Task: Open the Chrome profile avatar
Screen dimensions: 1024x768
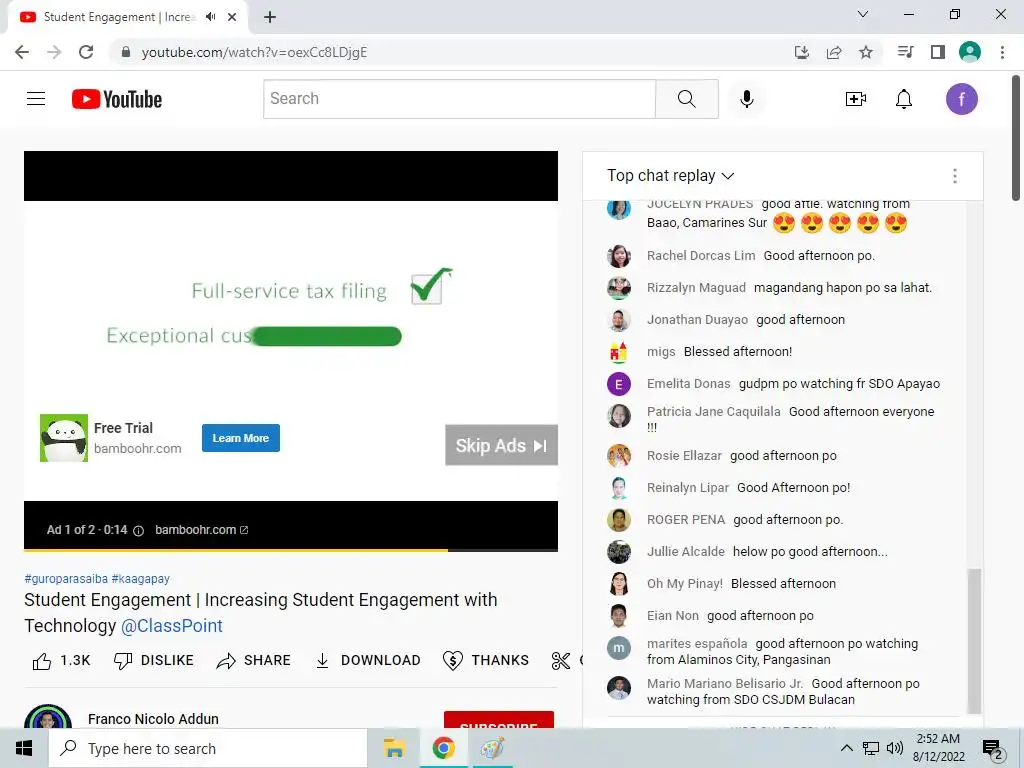Action: point(970,52)
